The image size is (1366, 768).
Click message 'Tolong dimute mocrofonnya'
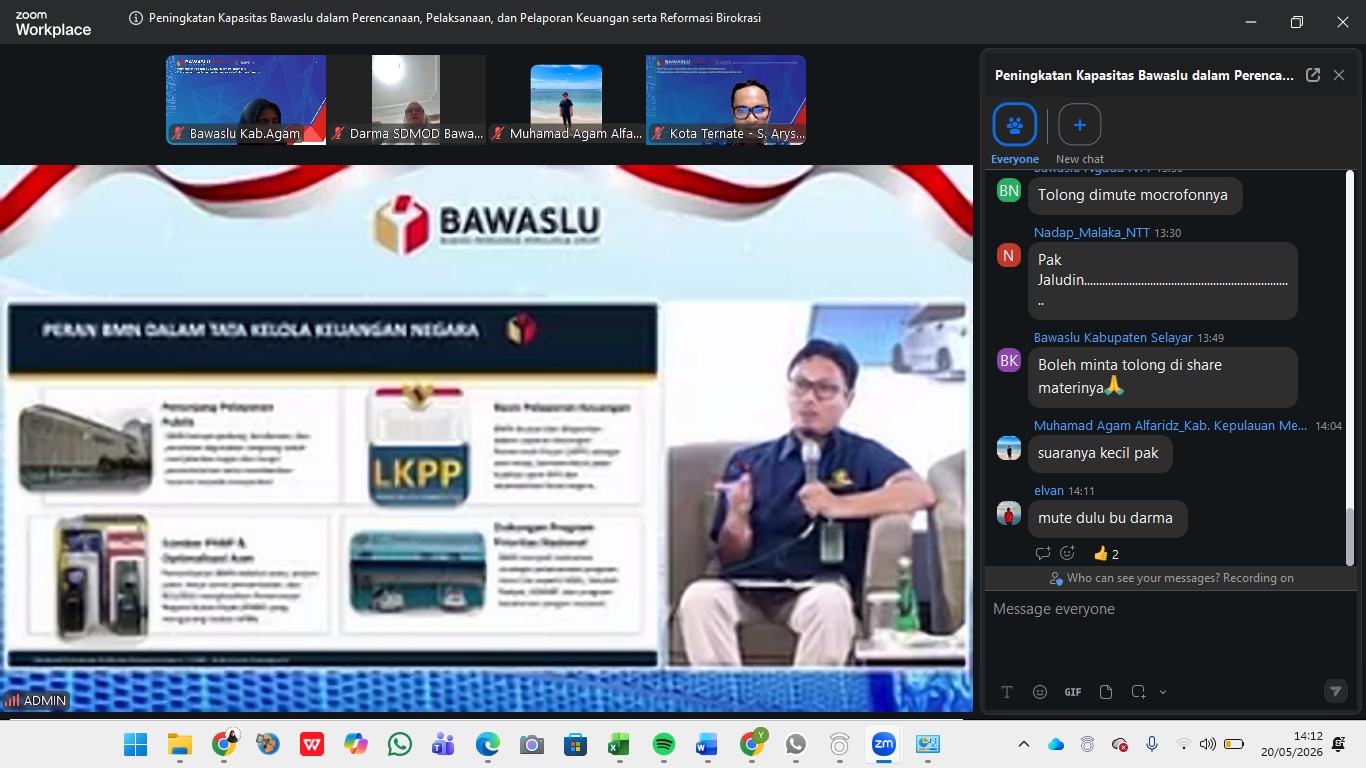pyautogui.click(x=1135, y=195)
